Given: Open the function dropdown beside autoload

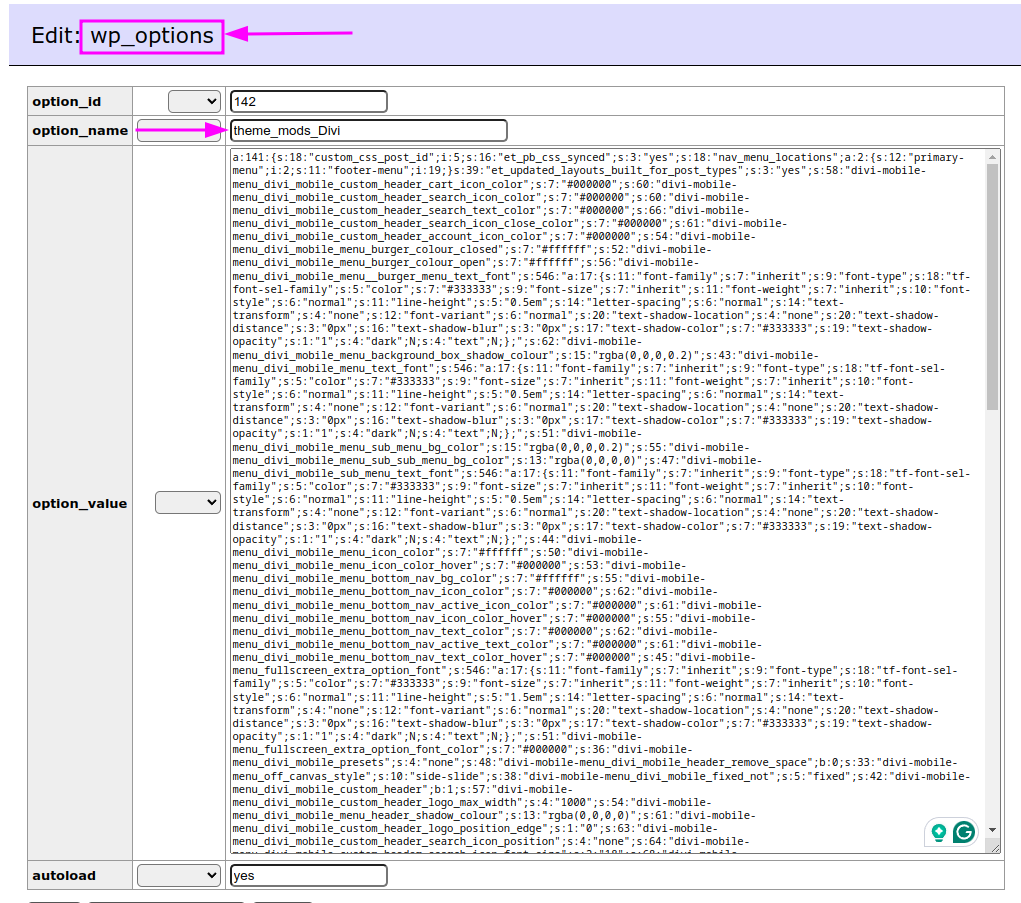Looking at the screenshot, I should point(178,875).
